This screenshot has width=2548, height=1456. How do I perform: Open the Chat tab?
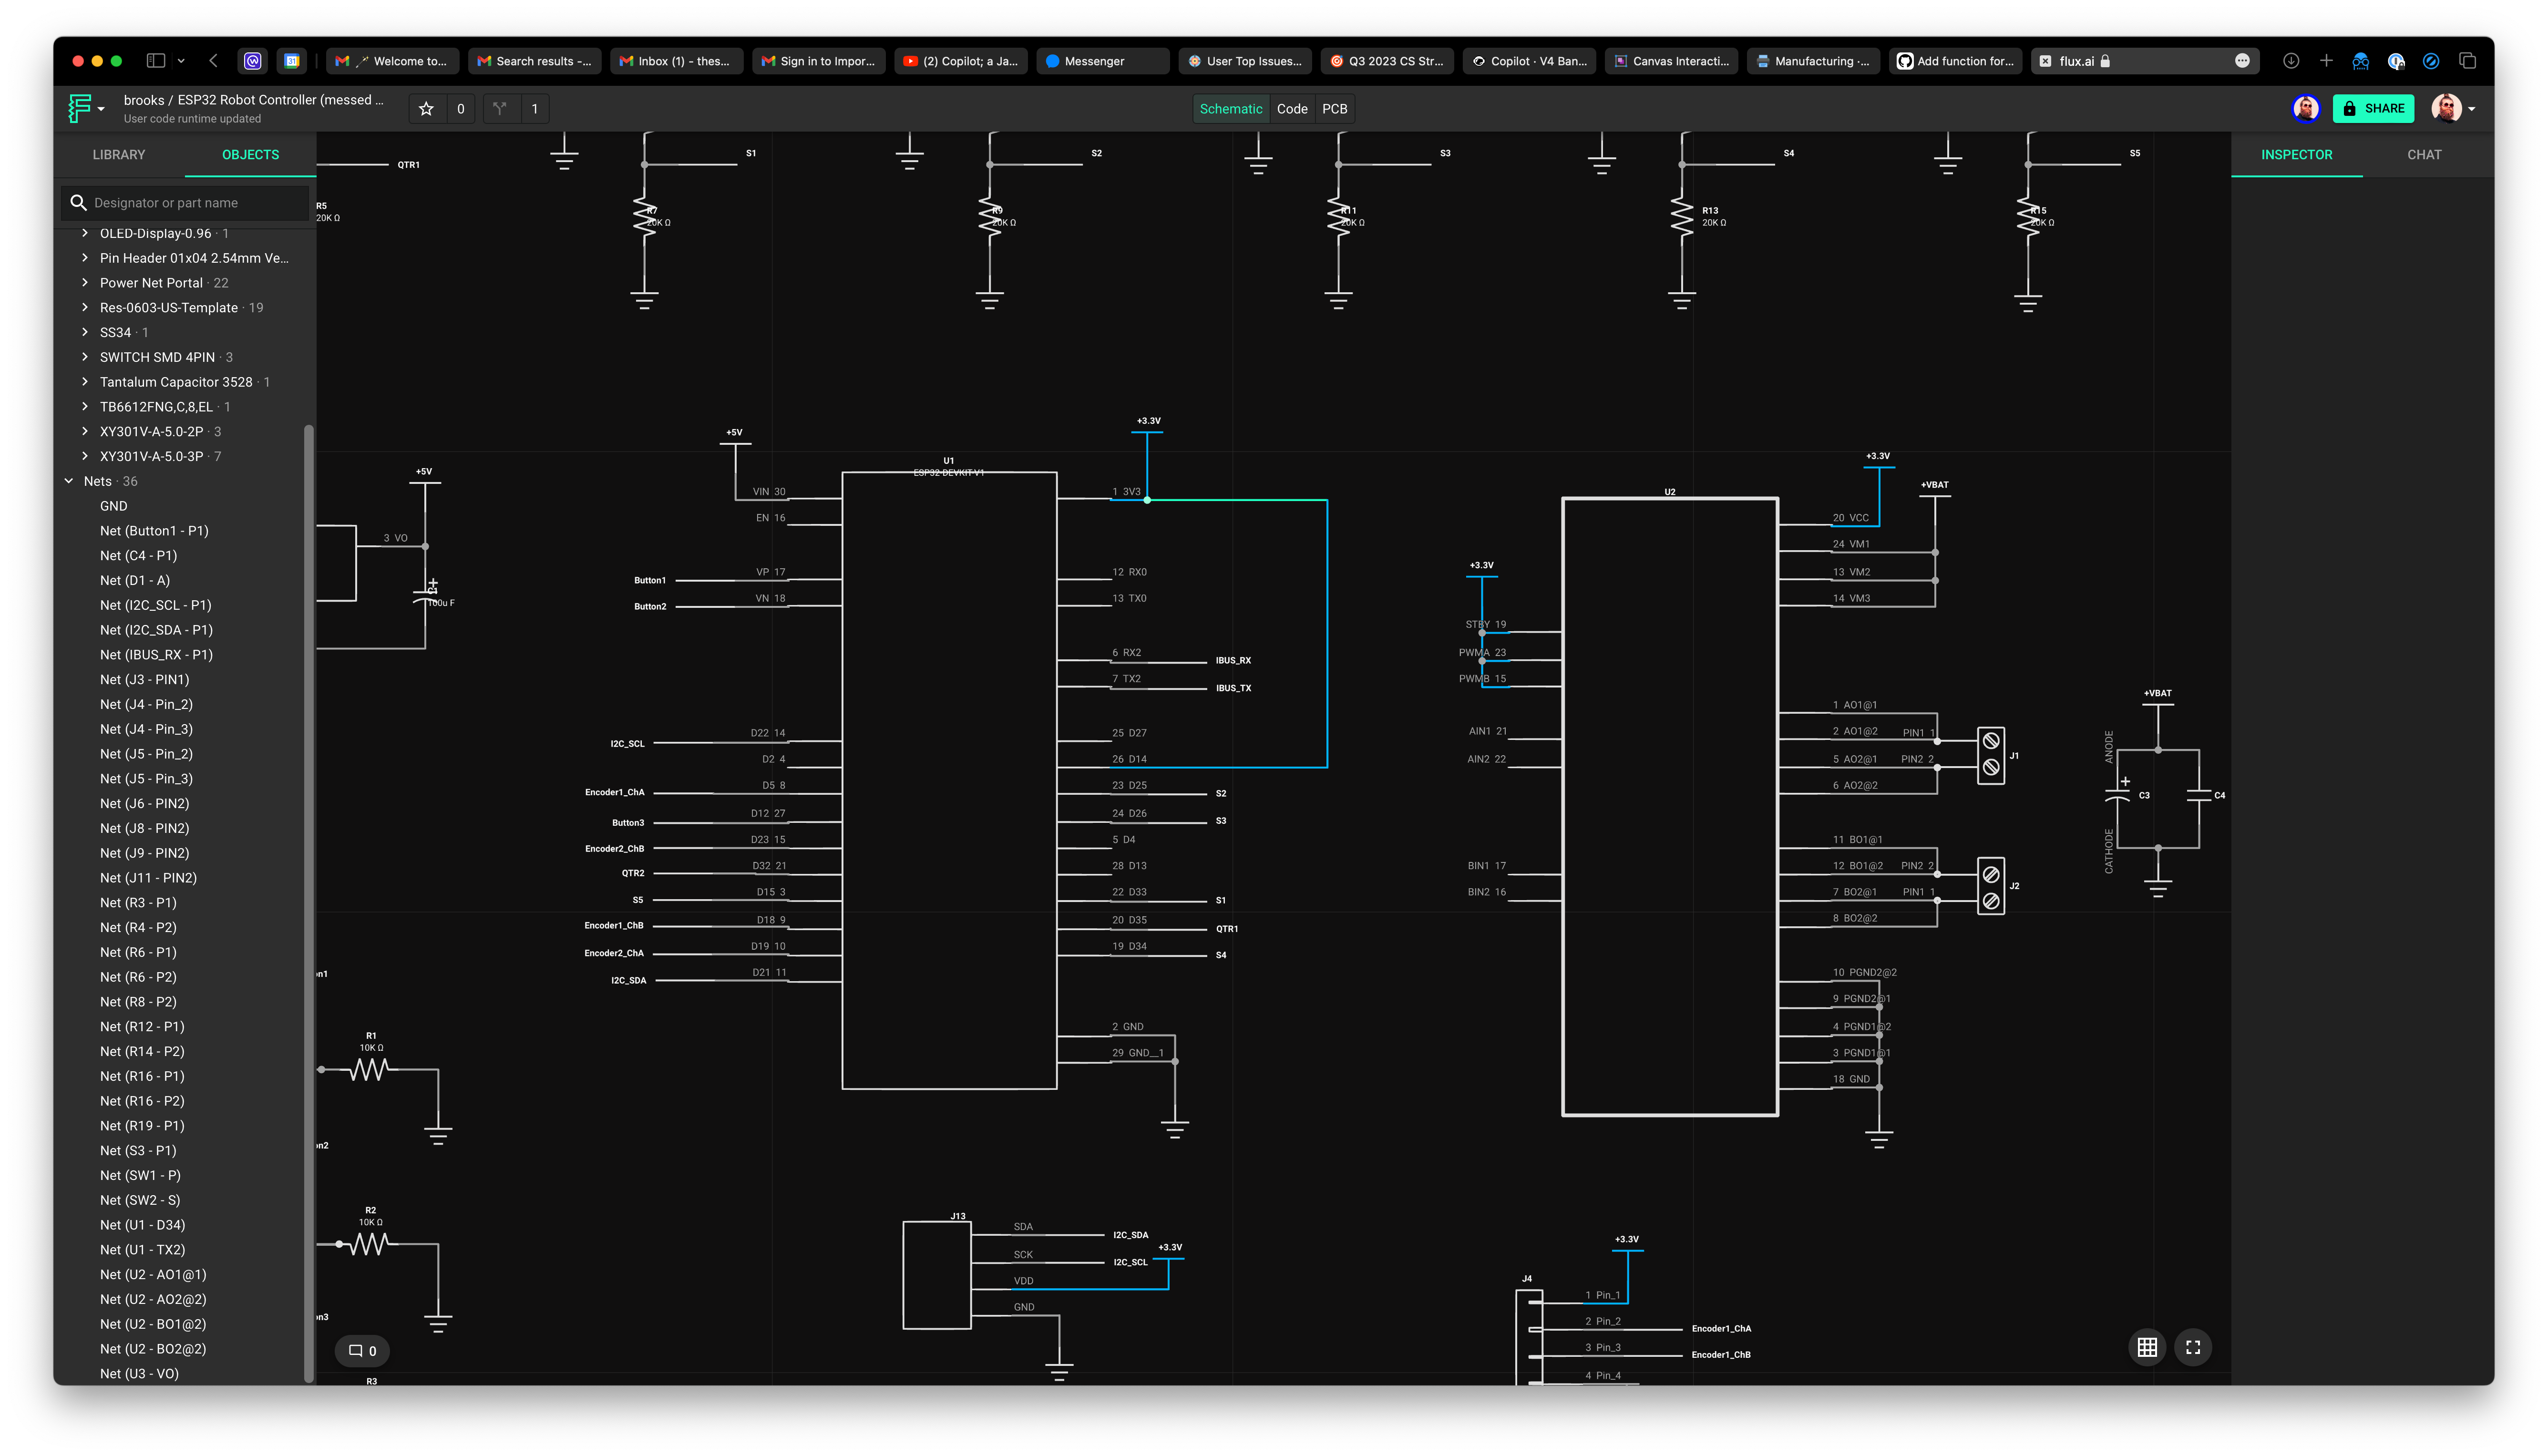click(2424, 155)
